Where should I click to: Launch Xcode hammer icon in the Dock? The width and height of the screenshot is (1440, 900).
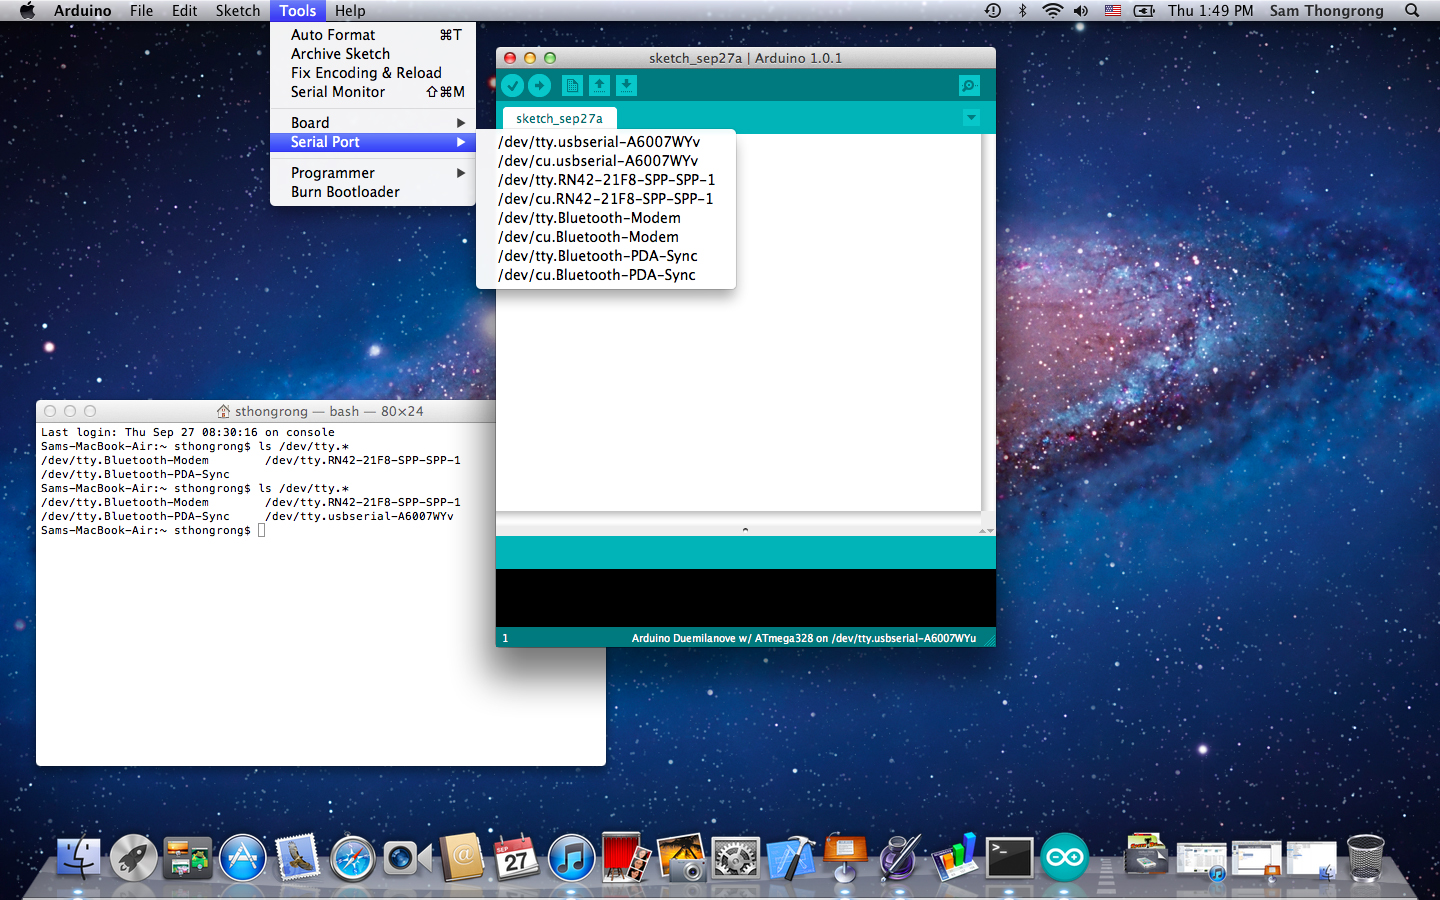[x=791, y=858]
